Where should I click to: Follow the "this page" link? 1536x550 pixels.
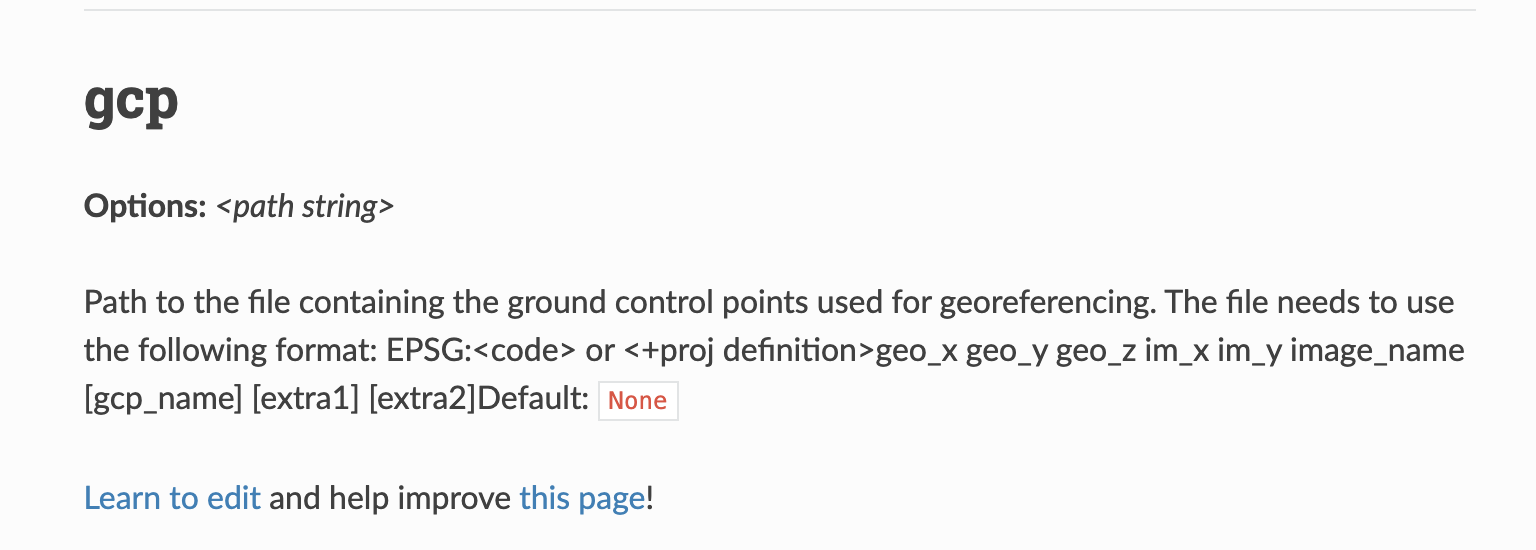click(582, 498)
